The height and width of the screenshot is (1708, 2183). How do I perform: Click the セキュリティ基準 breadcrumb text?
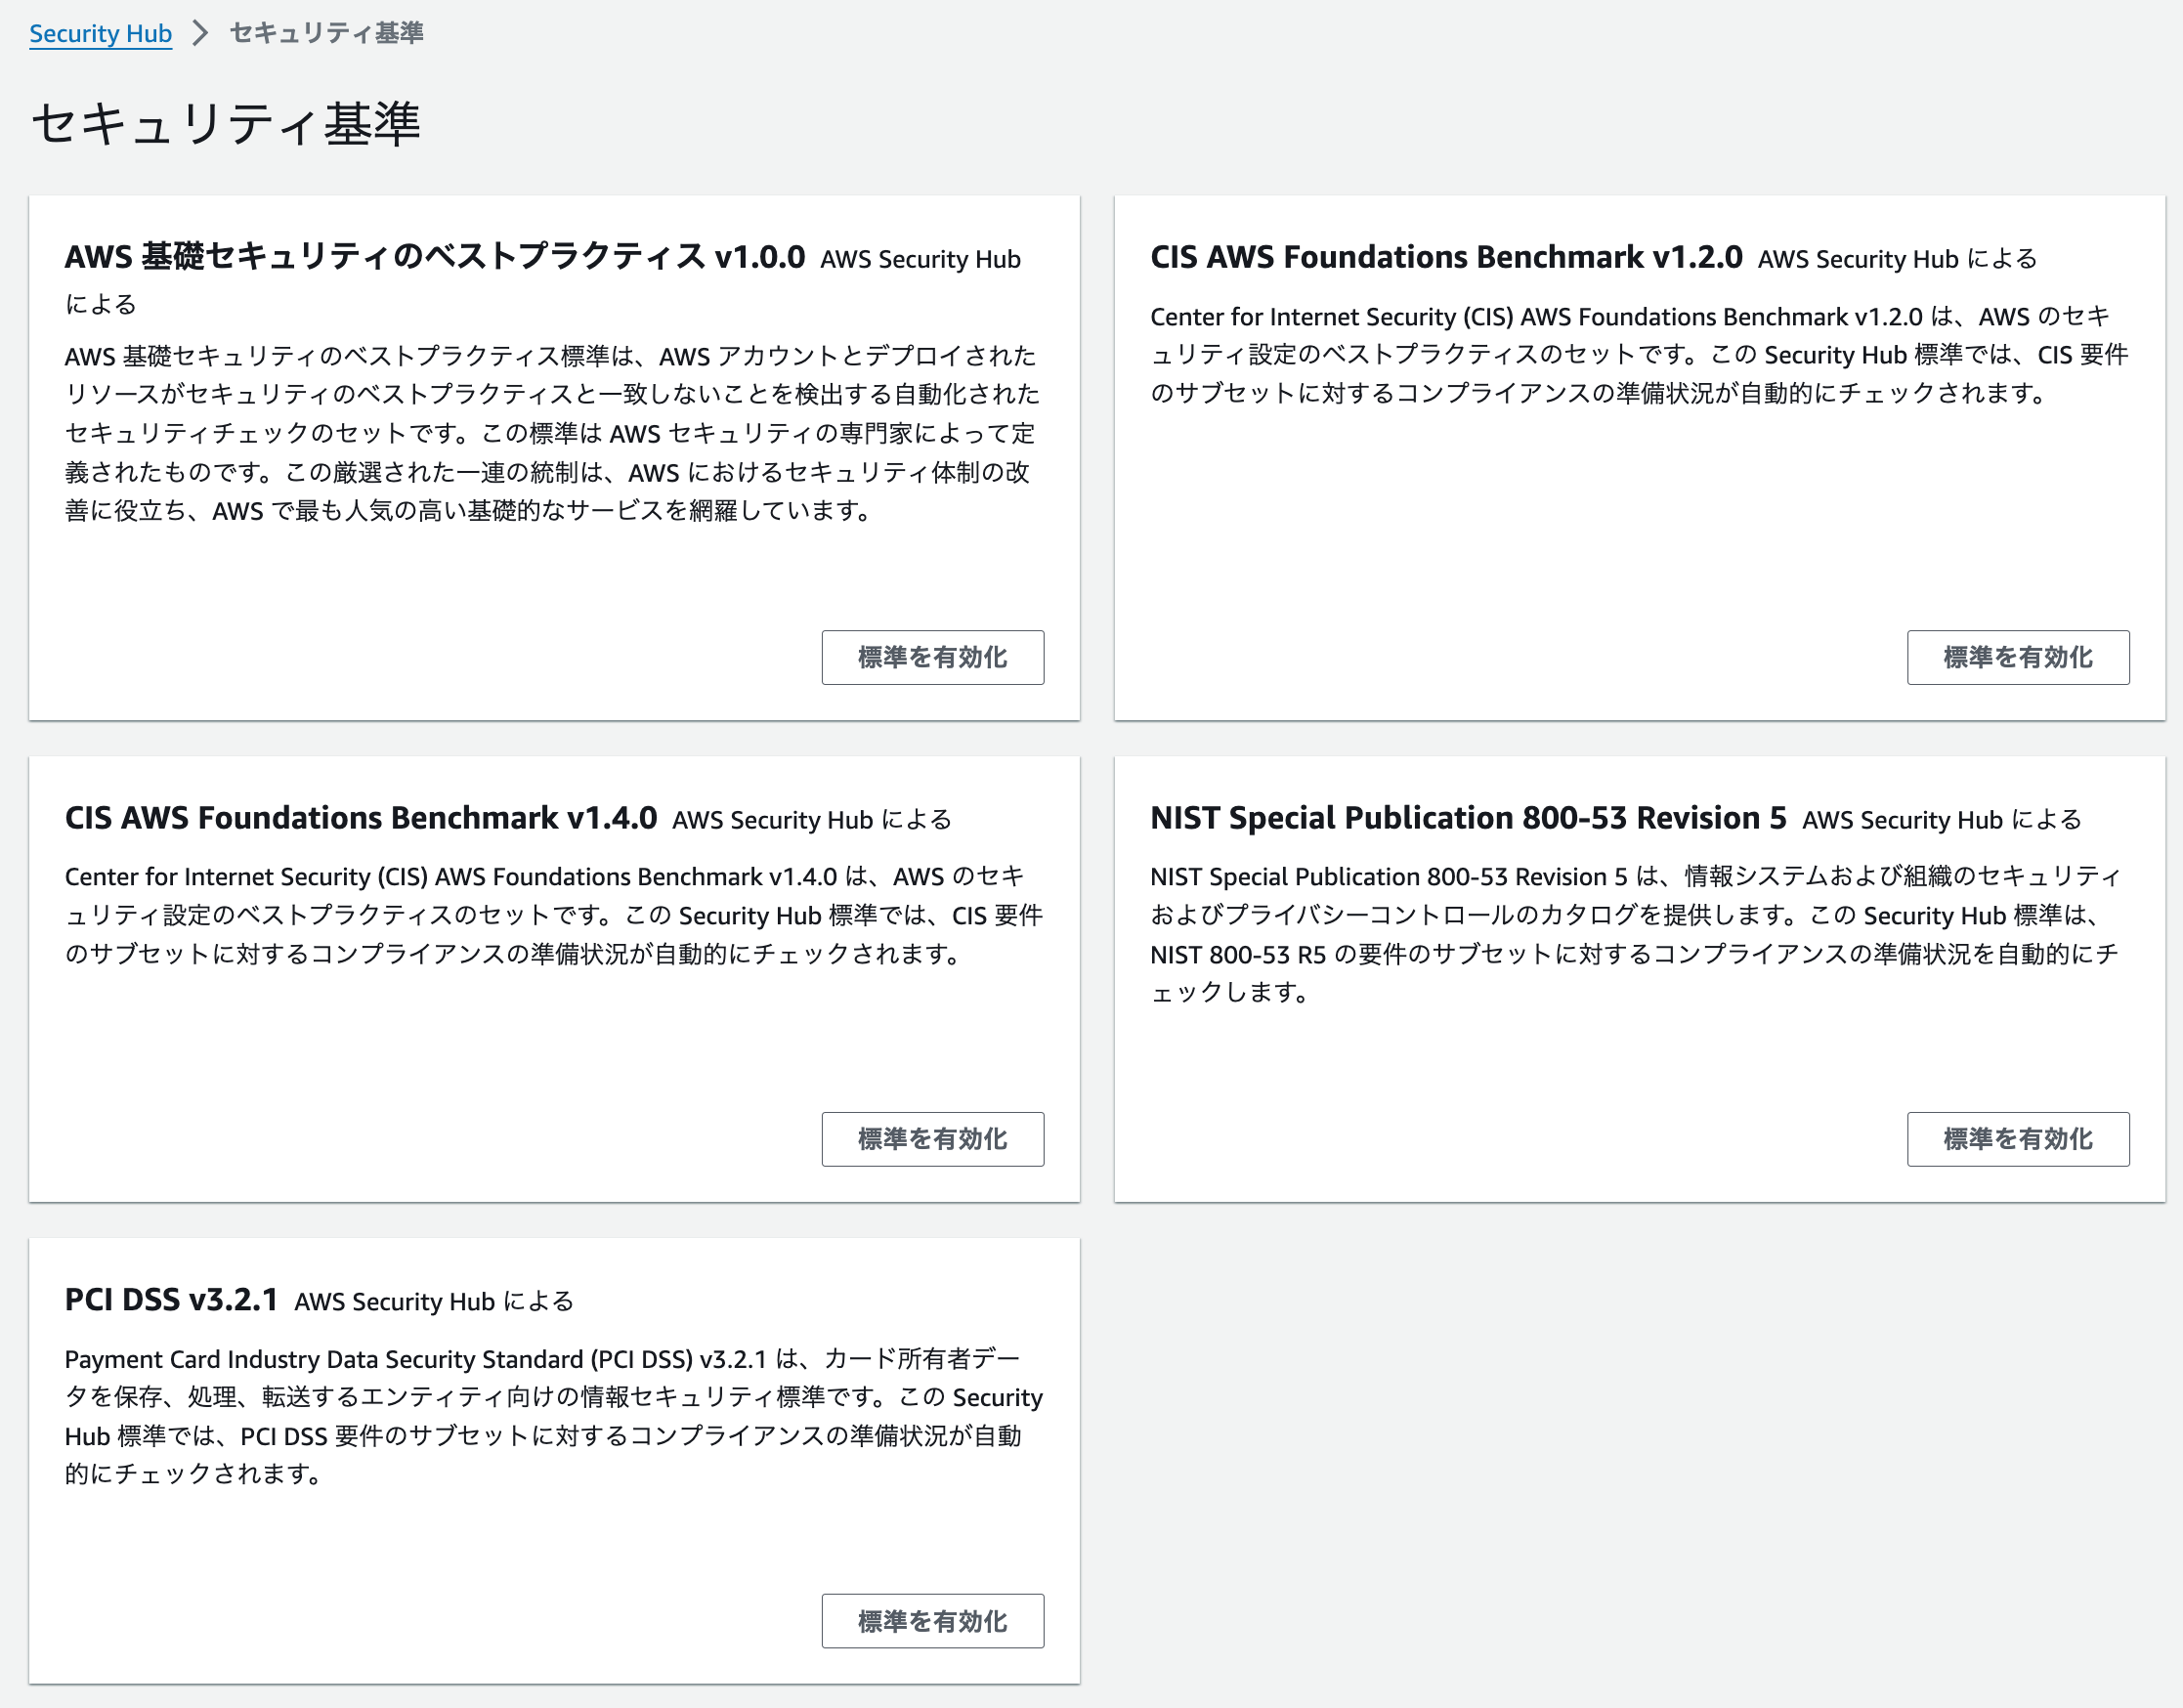point(326,34)
